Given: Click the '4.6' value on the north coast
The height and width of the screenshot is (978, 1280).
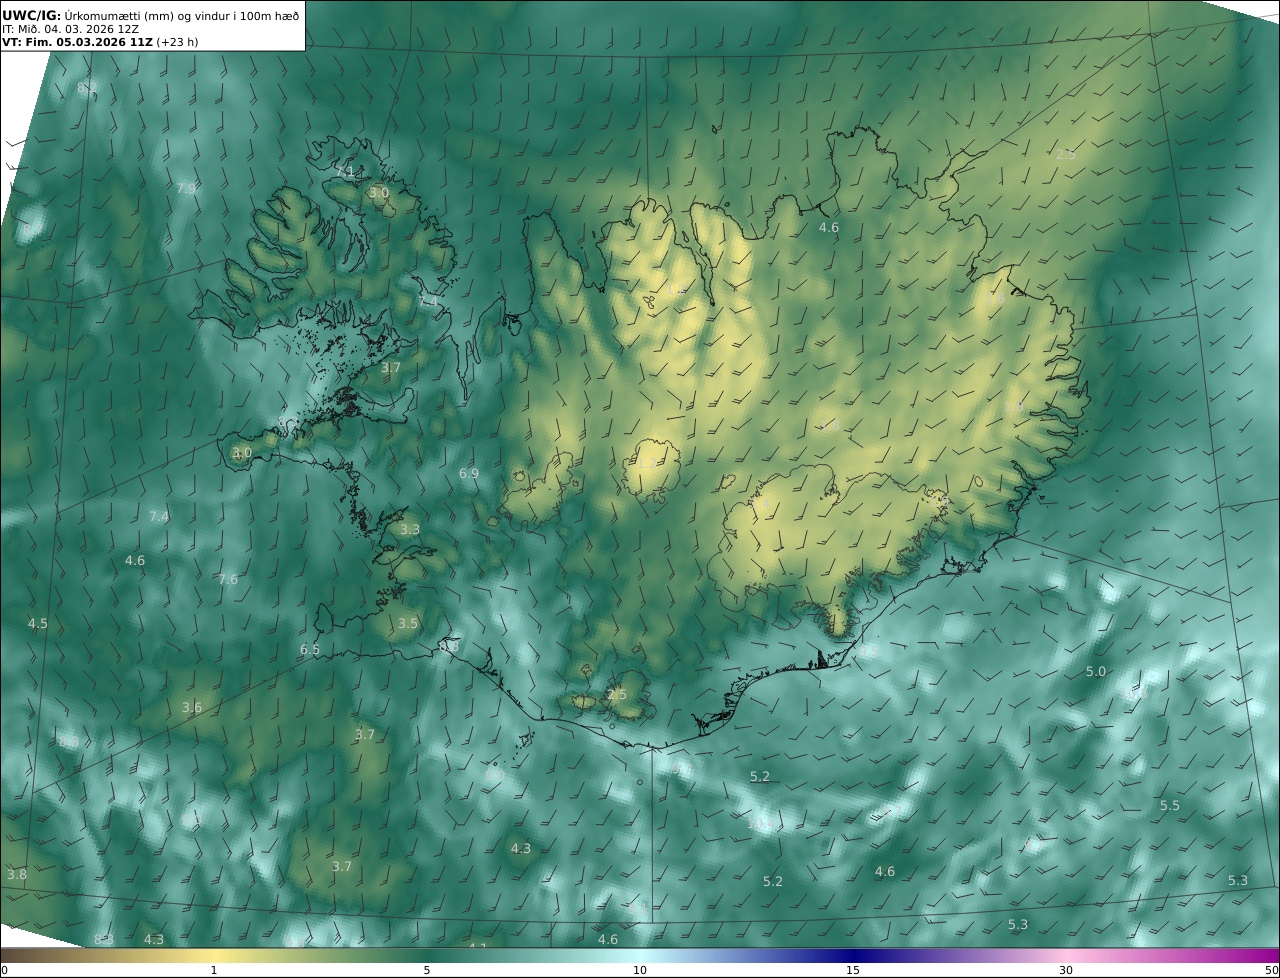Looking at the screenshot, I should 829,227.
